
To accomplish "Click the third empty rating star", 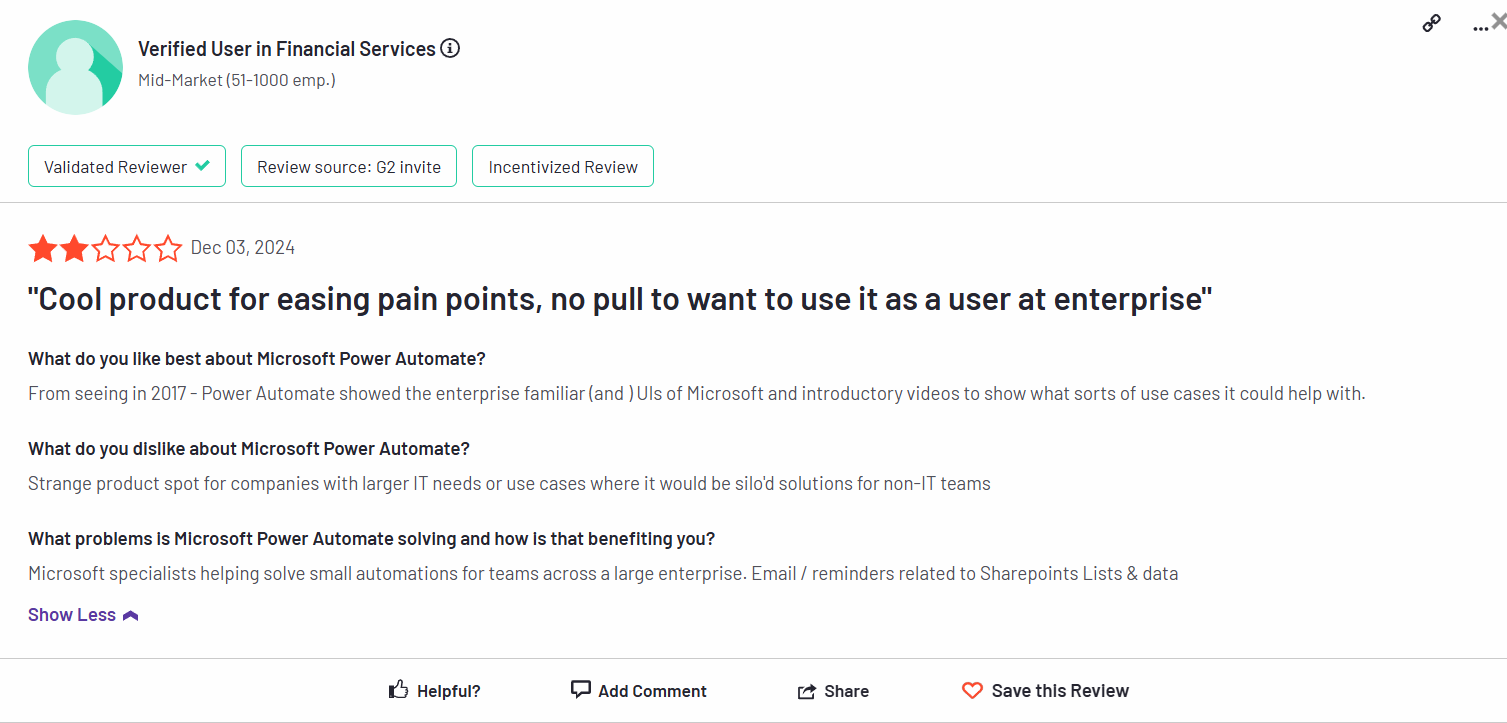I will click(105, 248).
